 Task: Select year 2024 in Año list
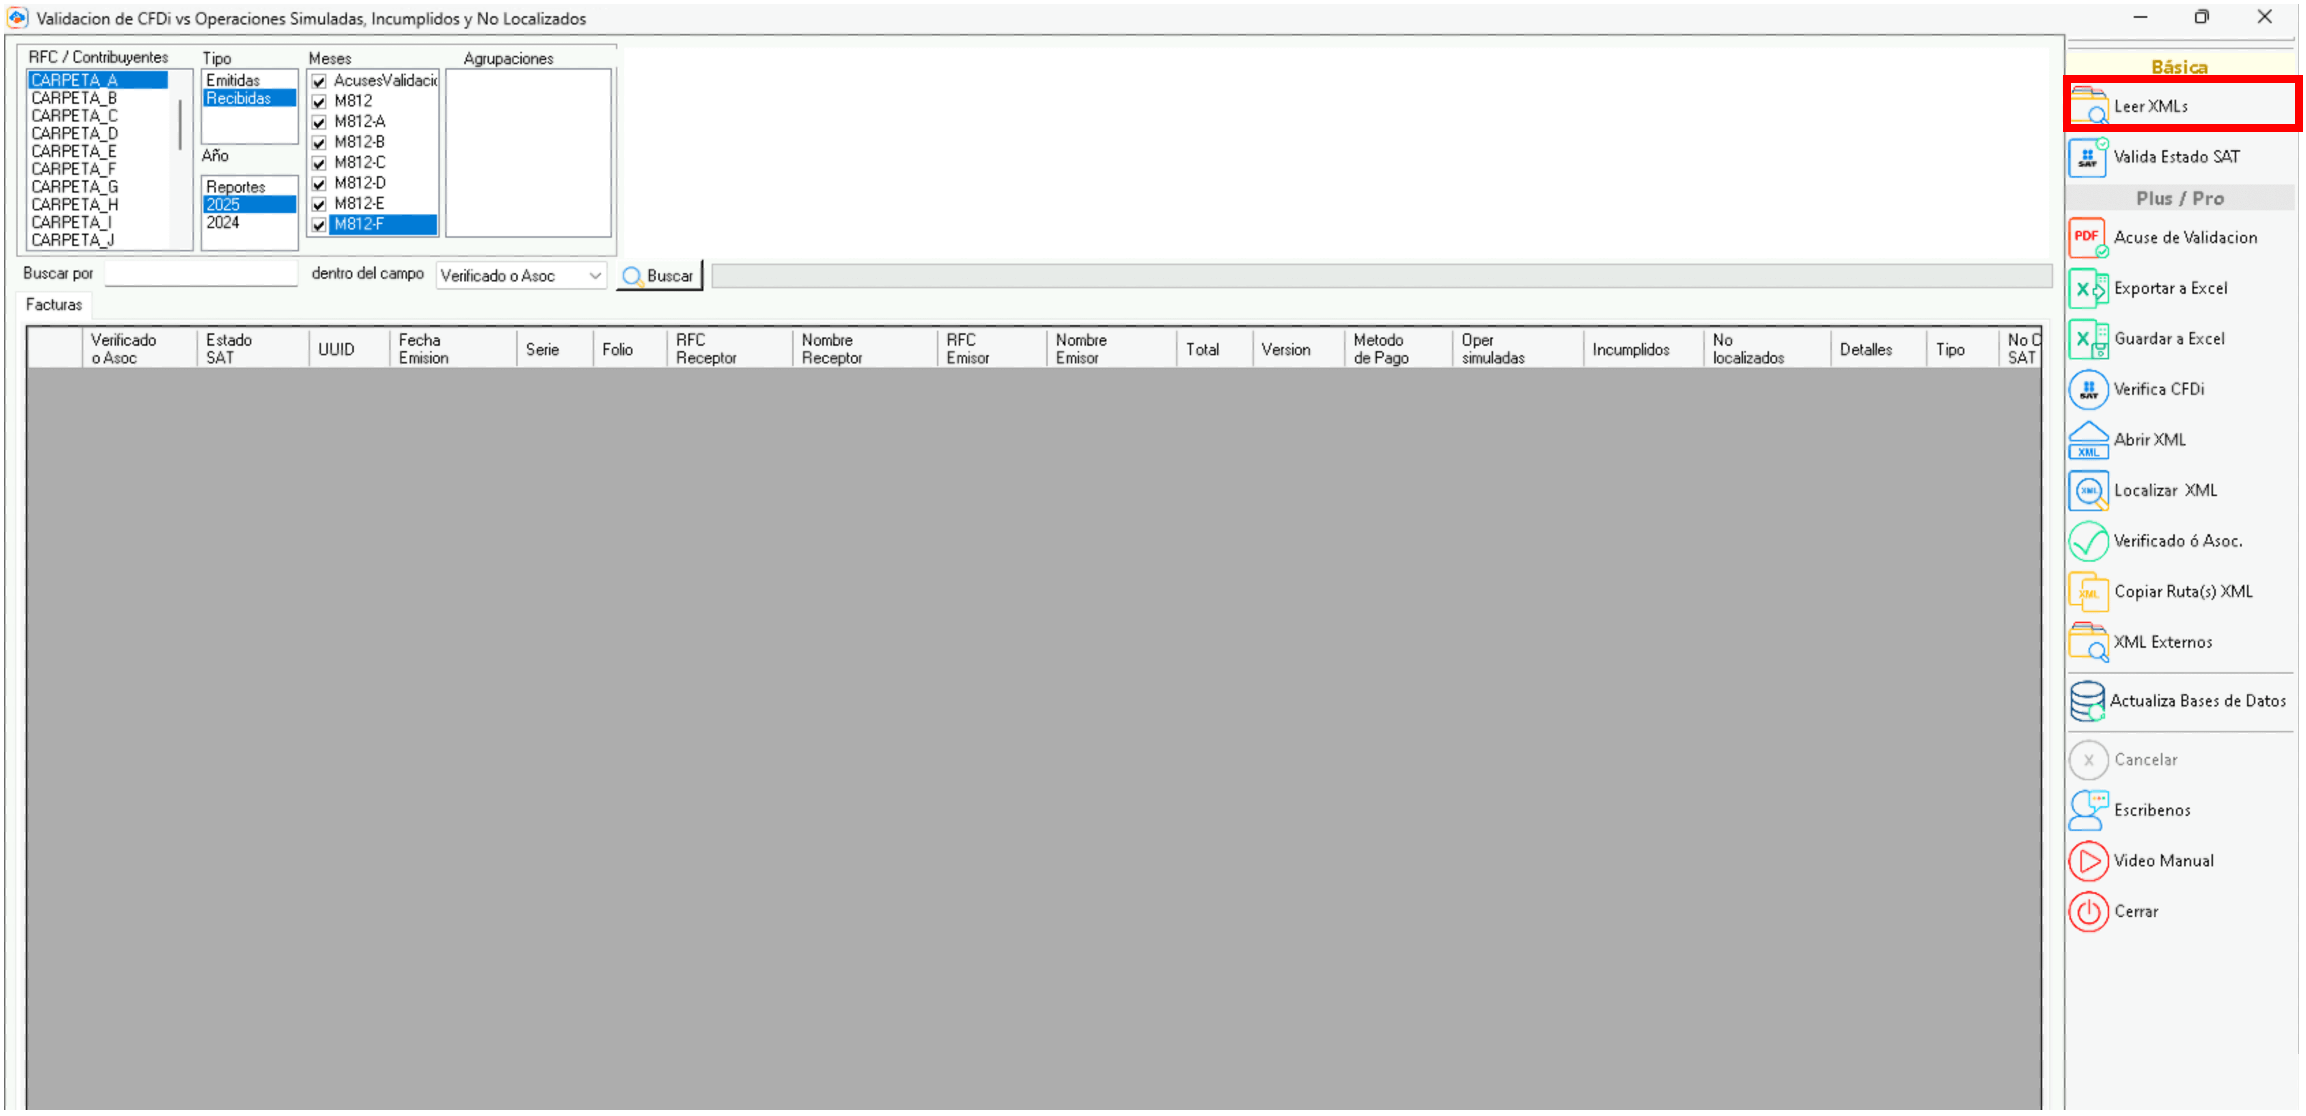point(223,223)
